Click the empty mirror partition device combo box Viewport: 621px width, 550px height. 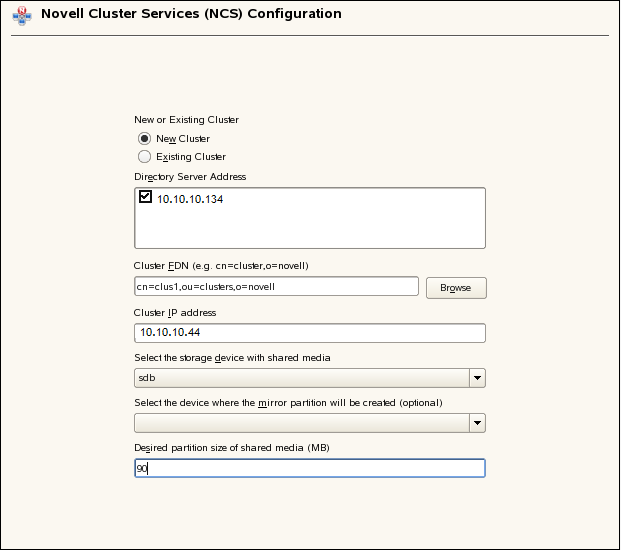[x=301, y=423]
